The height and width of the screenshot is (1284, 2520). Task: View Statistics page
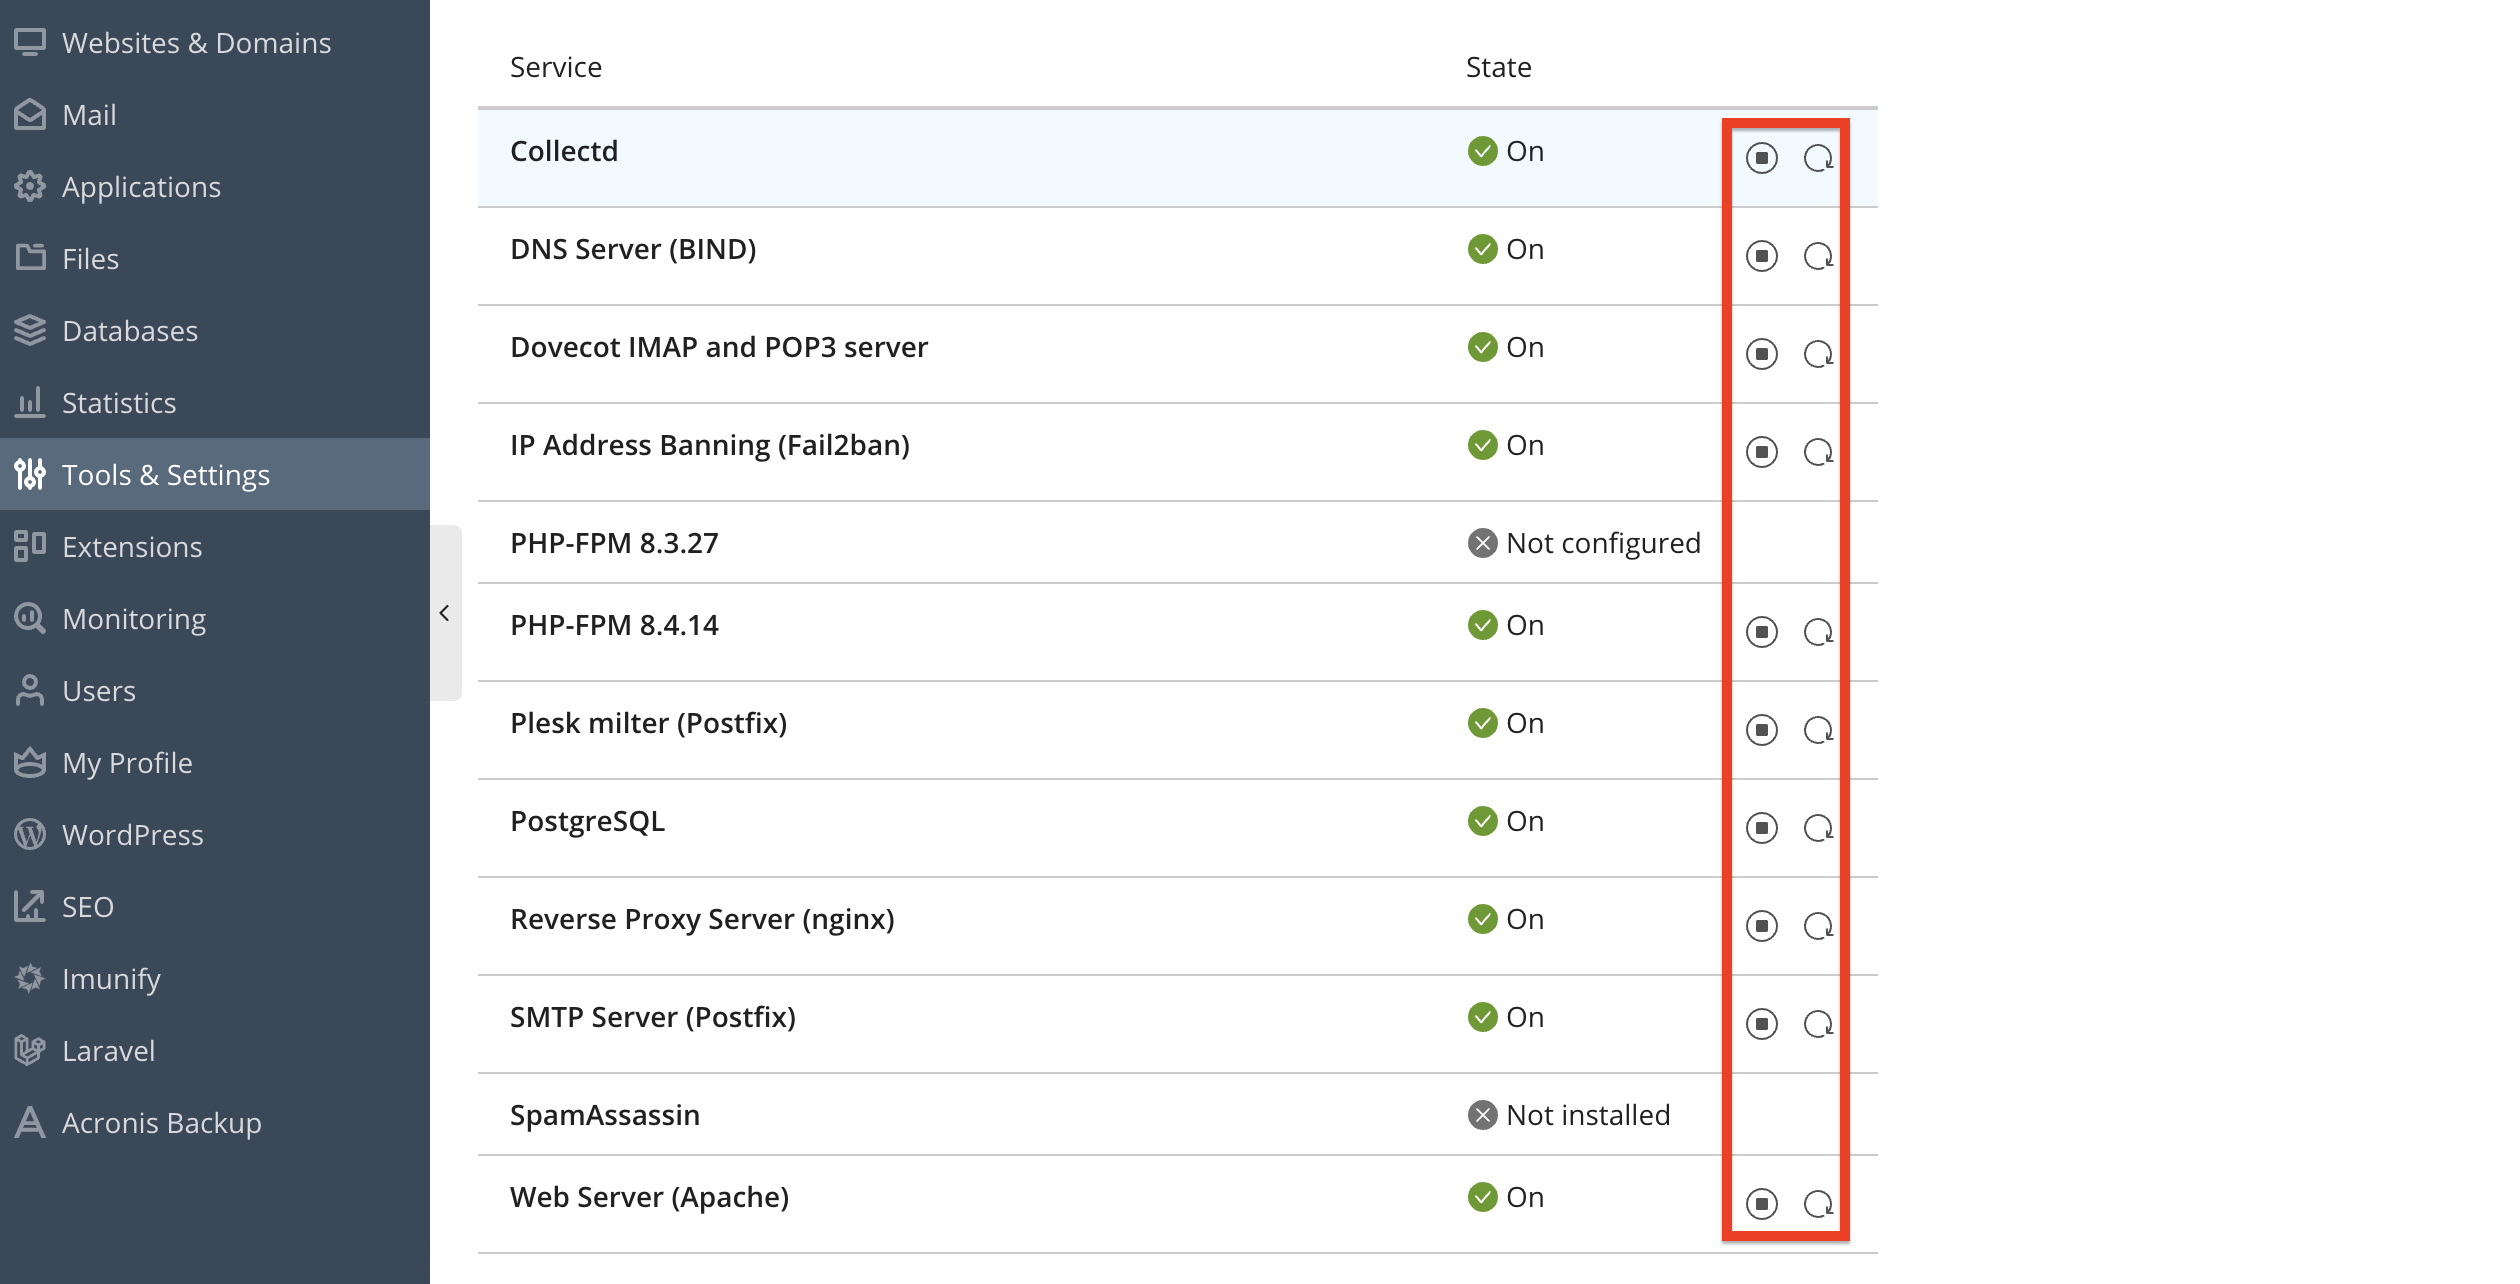tap(215, 403)
